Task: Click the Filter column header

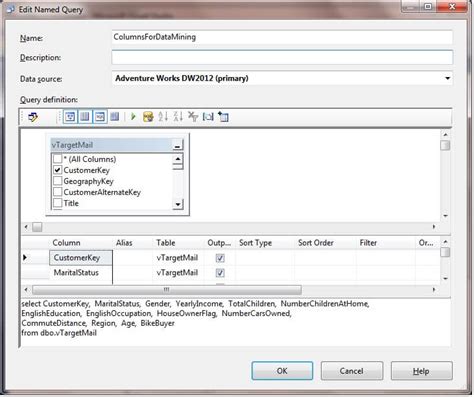Action: coord(368,243)
